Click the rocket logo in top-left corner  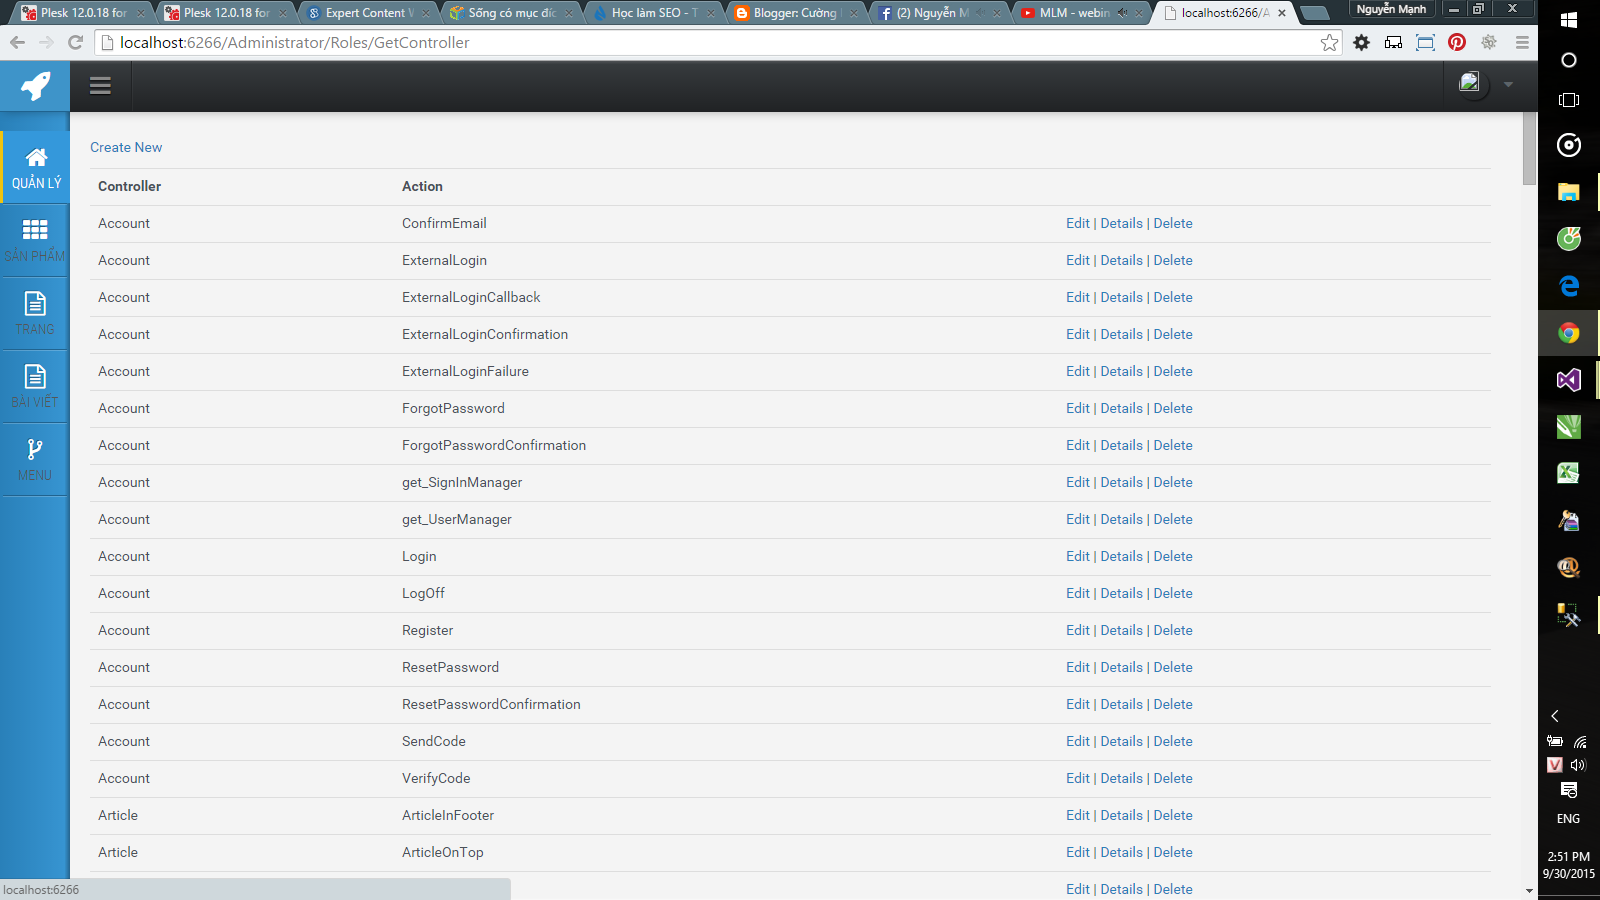(34, 86)
